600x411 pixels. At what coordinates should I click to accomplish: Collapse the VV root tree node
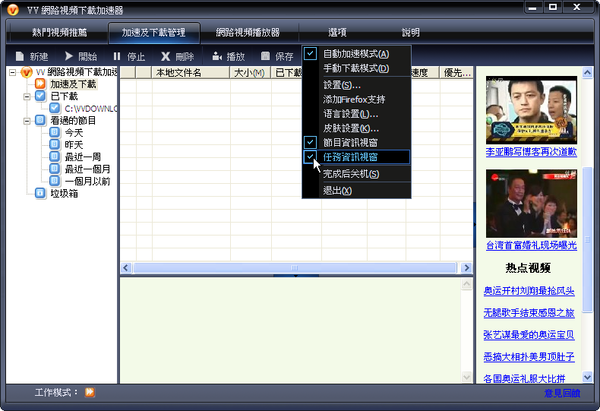[13, 72]
